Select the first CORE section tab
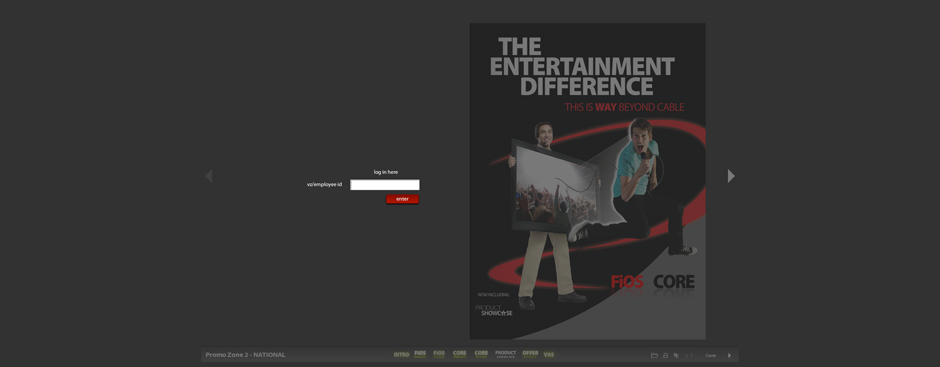 click(x=460, y=354)
